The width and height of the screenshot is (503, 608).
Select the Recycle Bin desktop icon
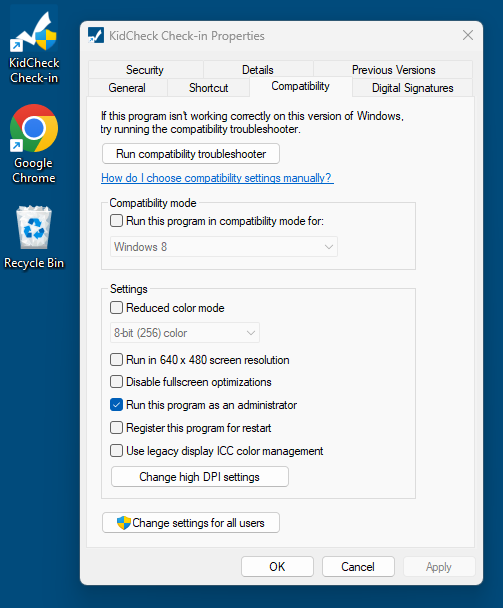(x=34, y=238)
